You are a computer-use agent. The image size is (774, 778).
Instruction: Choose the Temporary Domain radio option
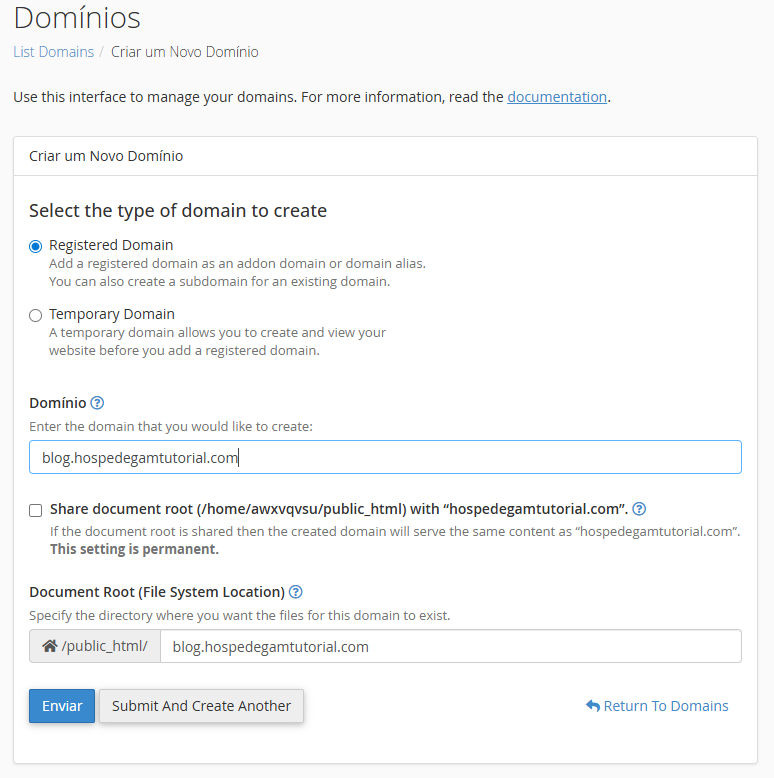[36, 315]
